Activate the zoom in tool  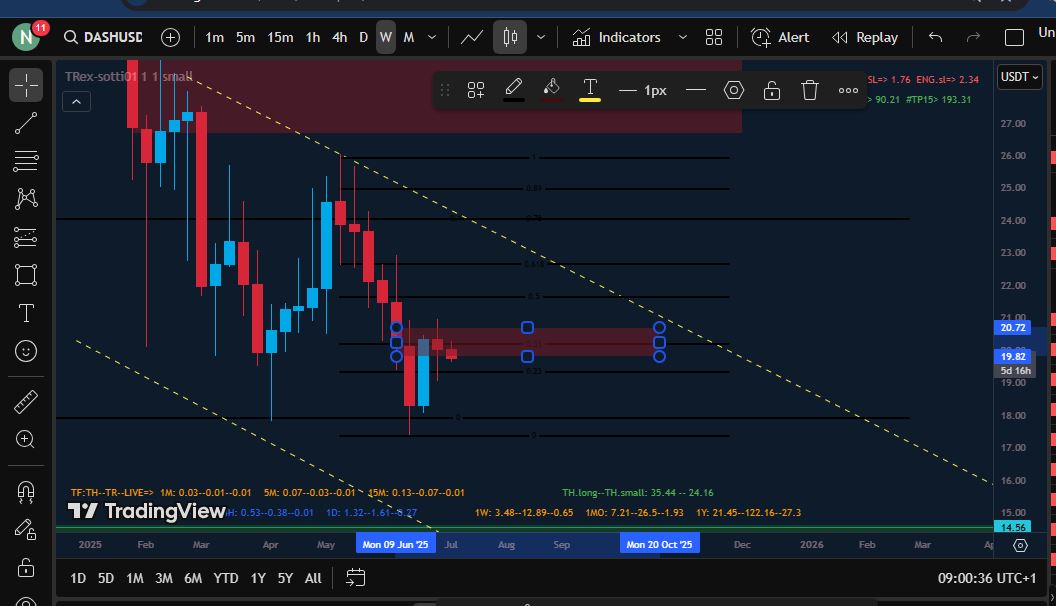pyautogui.click(x=26, y=440)
